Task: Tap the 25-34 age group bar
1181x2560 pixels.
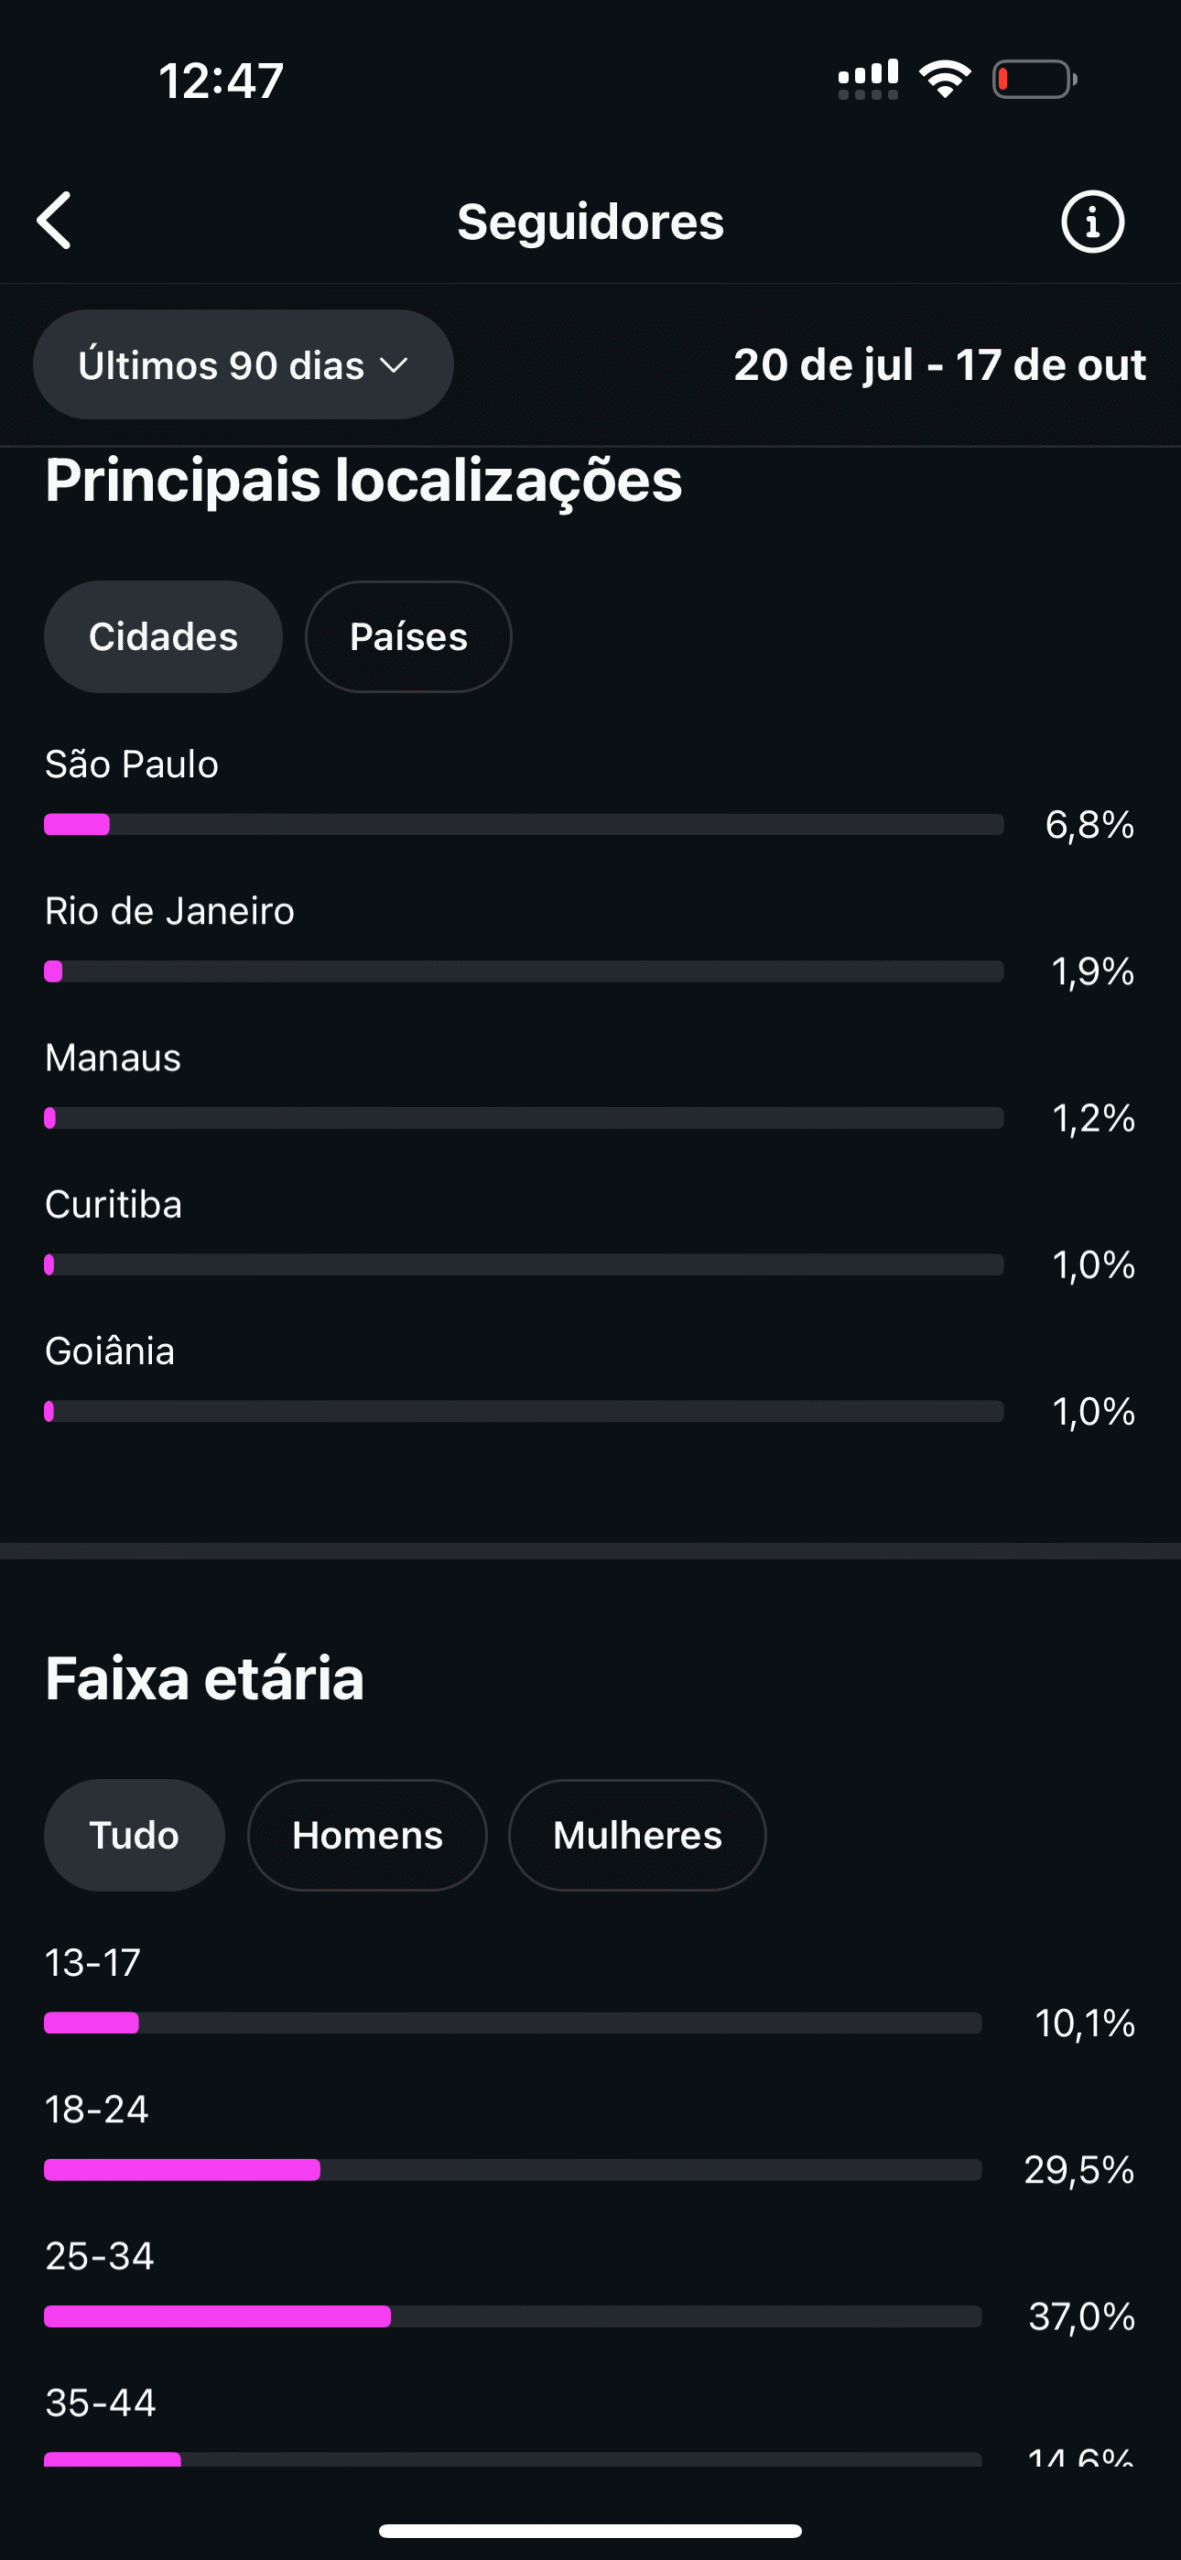Action: (512, 2317)
